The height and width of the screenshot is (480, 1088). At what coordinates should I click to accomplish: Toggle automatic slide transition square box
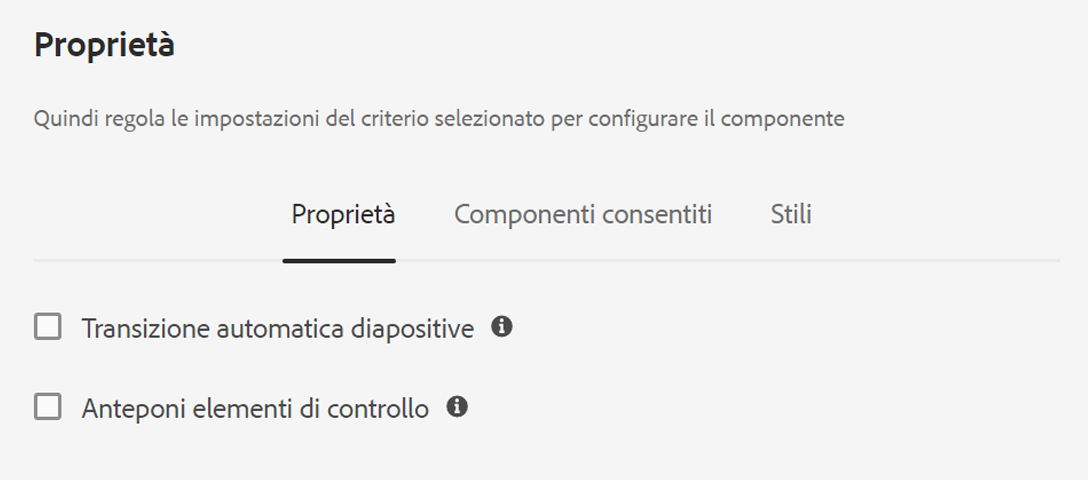[48, 327]
